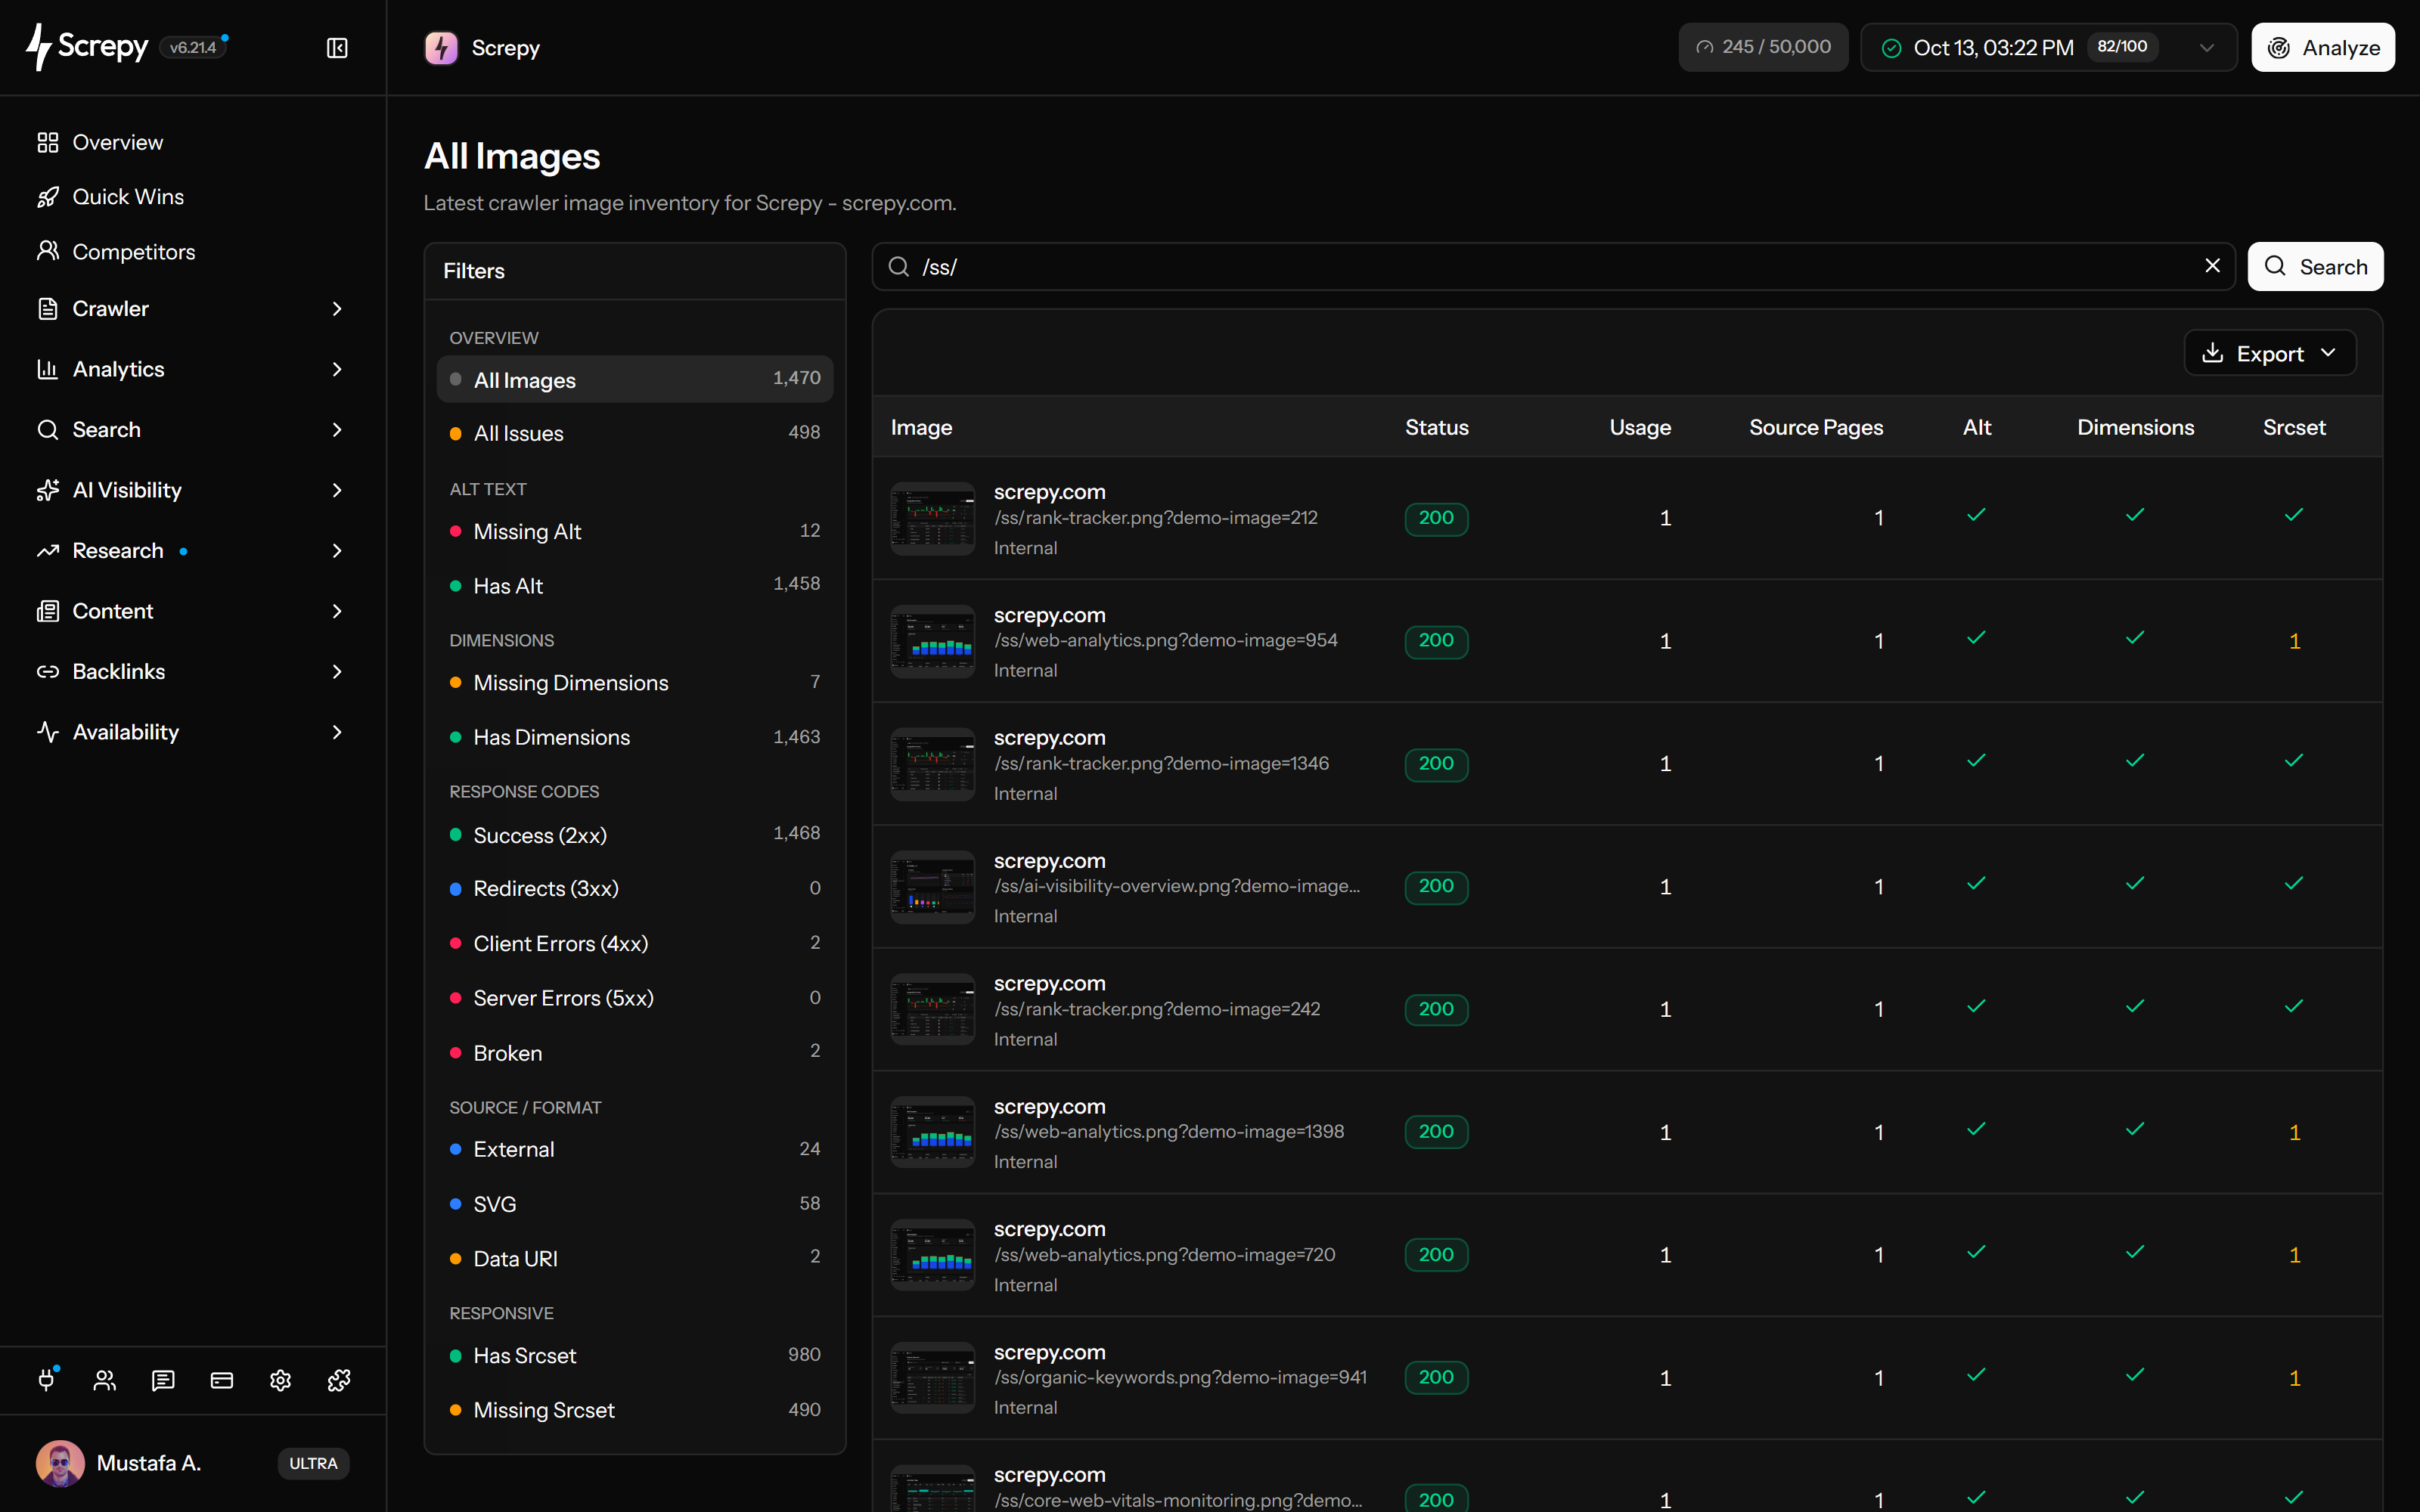Collapse the sidebar with the panel icon
The width and height of the screenshot is (2420, 1512).
click(337, 48)
